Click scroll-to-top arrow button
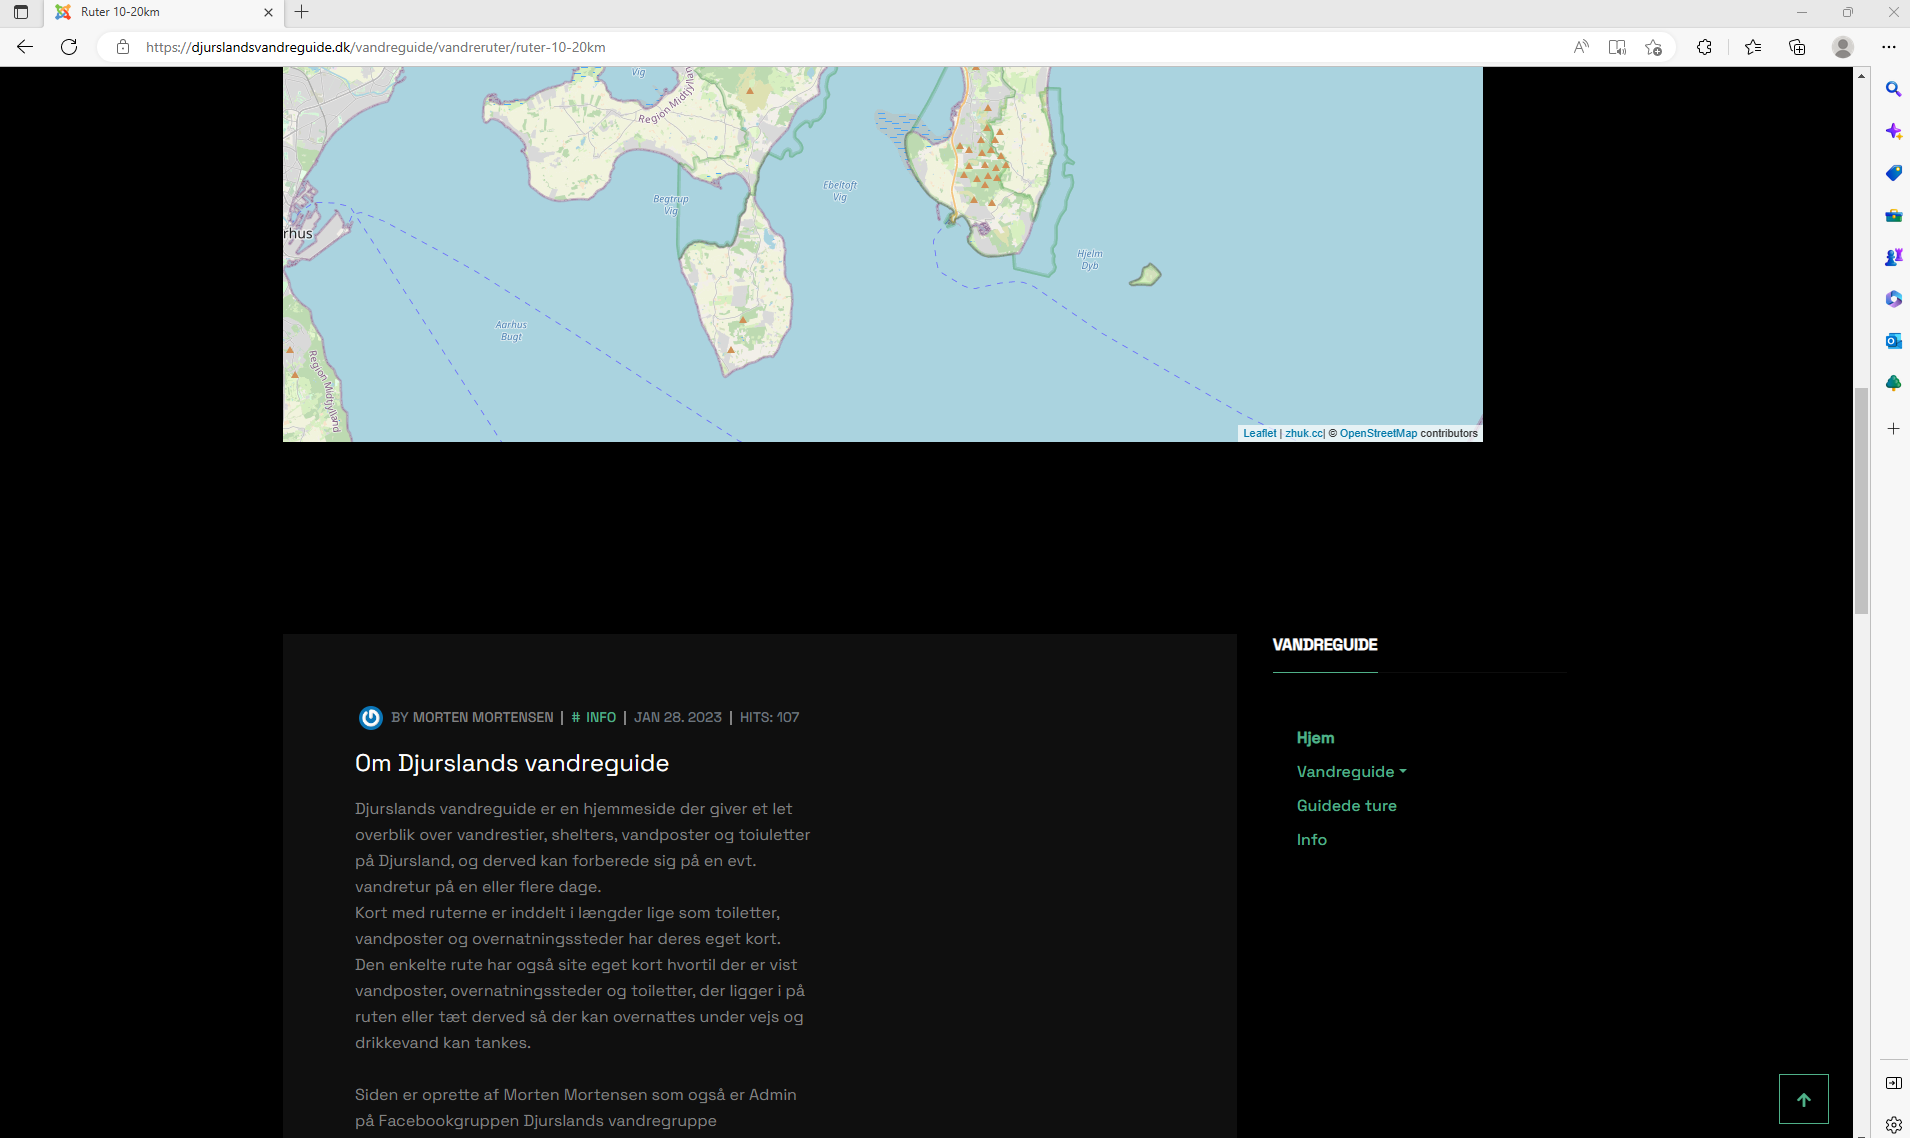Screen dimensions: 1910x1138 click(1803, 1099)
